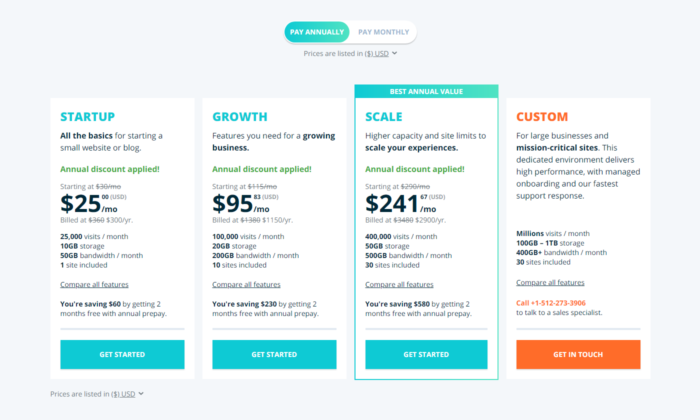
Task: Select the Growth plan heading
Action: click(240, 116)
